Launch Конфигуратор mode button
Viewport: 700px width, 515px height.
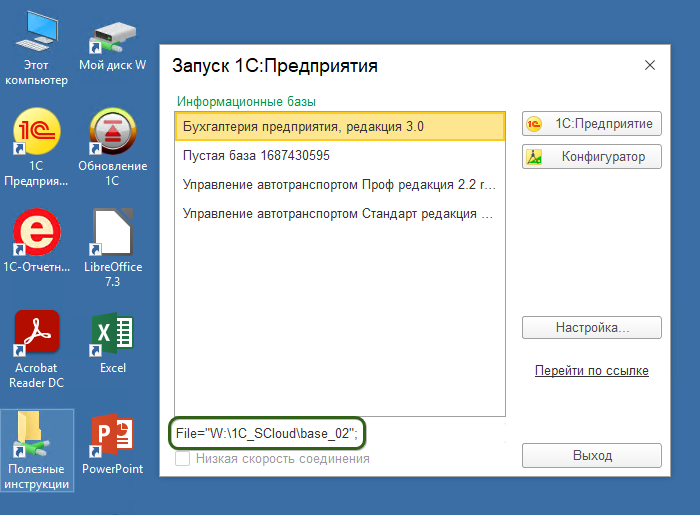click(592, 157)
